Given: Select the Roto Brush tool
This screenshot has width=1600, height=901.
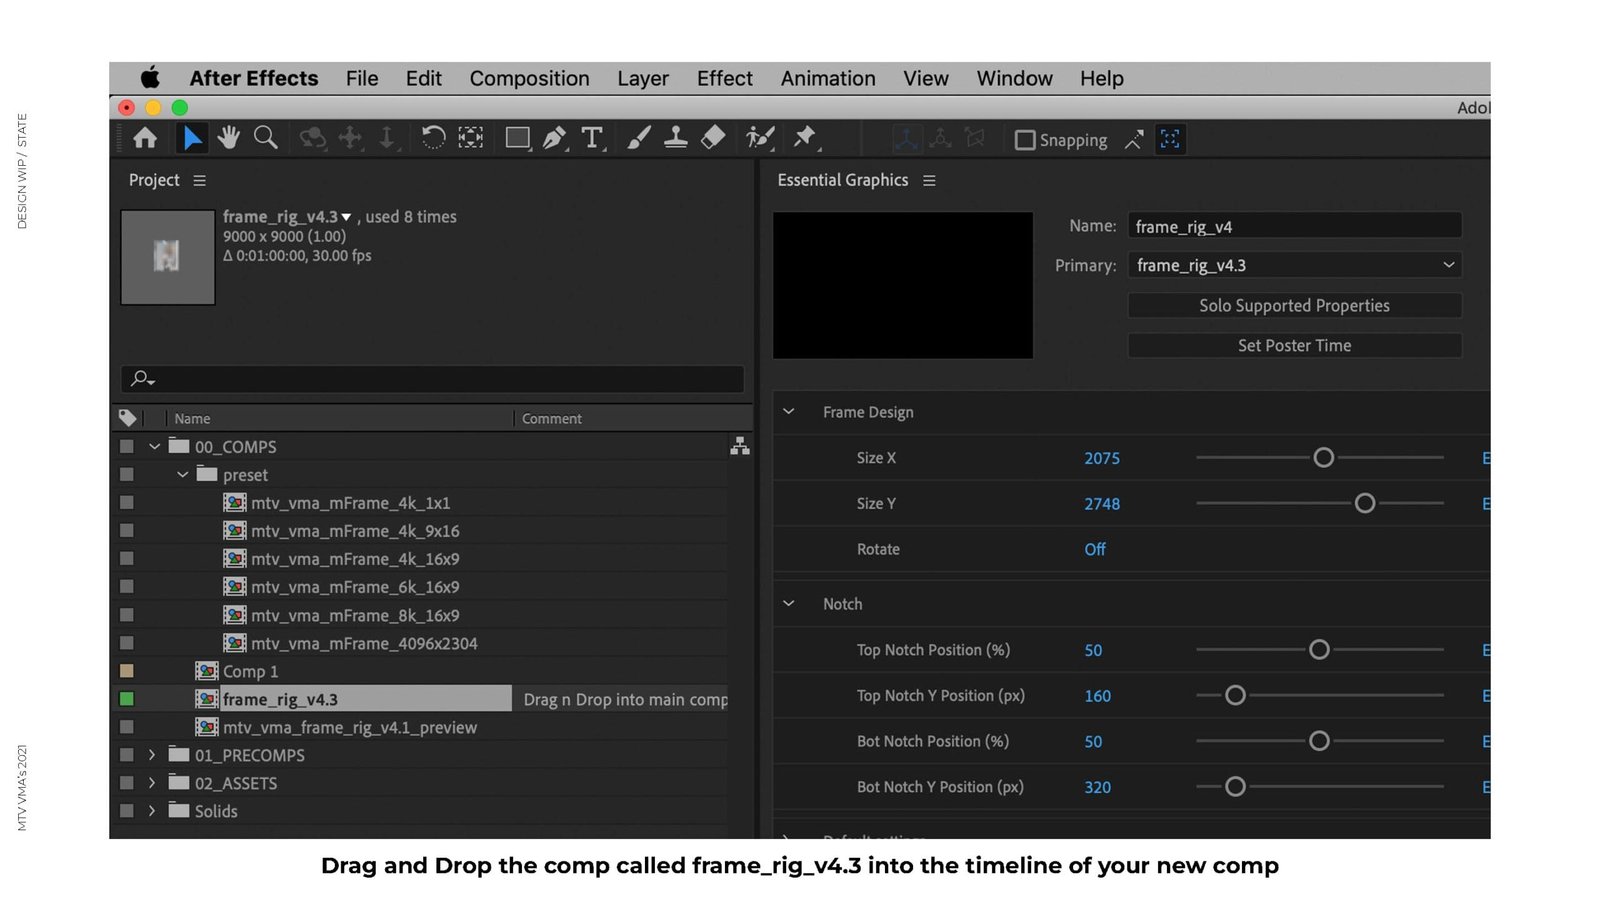Looking at the screenshot, I should (760, 138).
